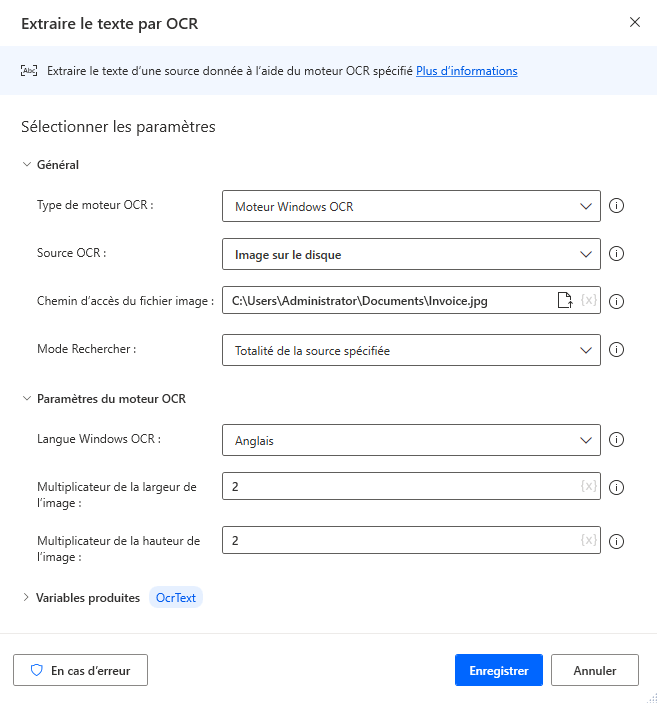
Task: Click the select file icon in image path field
Action: pos(565,300)
